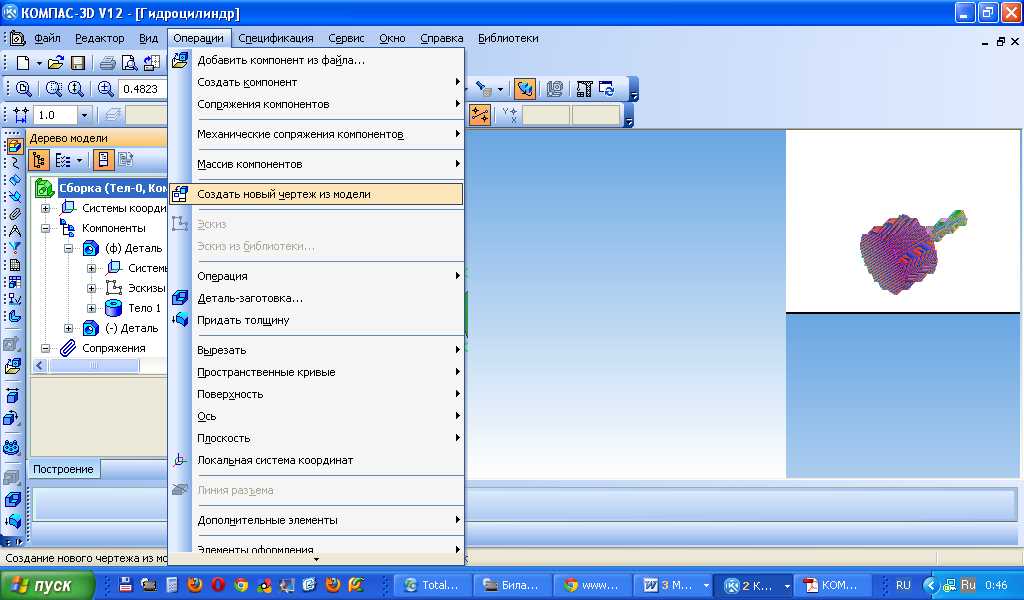Open the Библиотеки menu

pyautogui.click(x=508, y=38)
